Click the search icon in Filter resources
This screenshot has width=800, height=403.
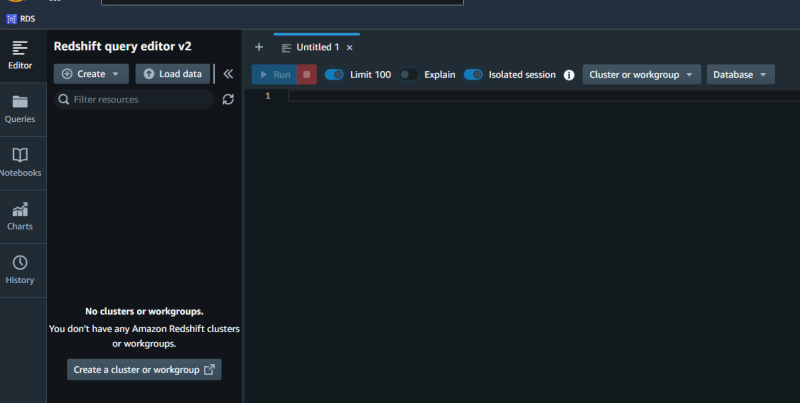[x=64, y=99]
